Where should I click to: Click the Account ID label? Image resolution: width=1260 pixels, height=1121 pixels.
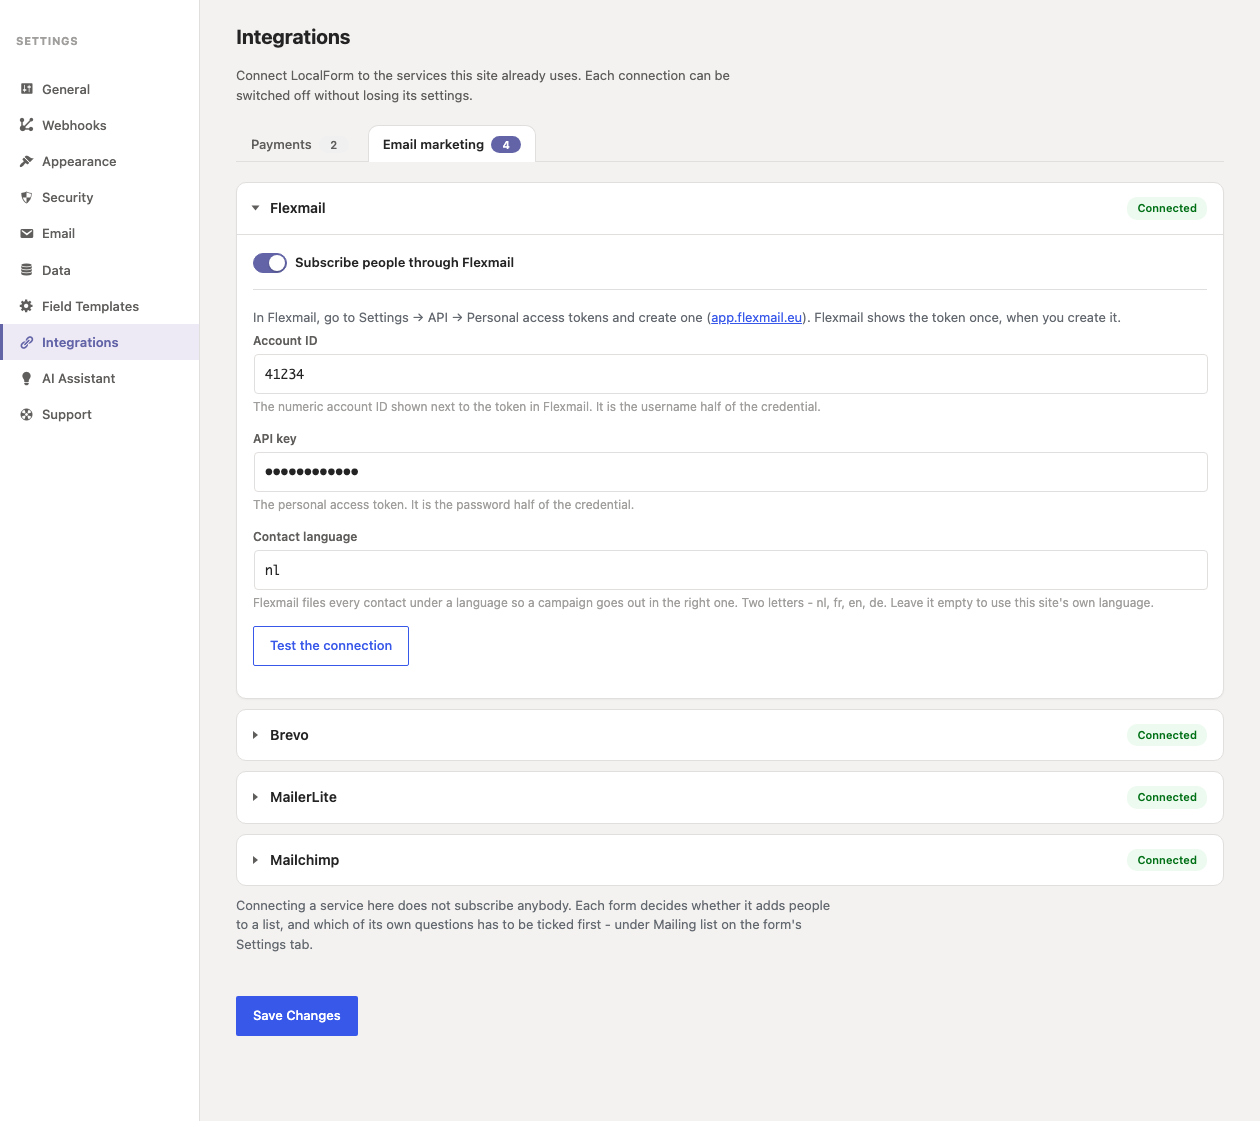click(x=285, y=341)
